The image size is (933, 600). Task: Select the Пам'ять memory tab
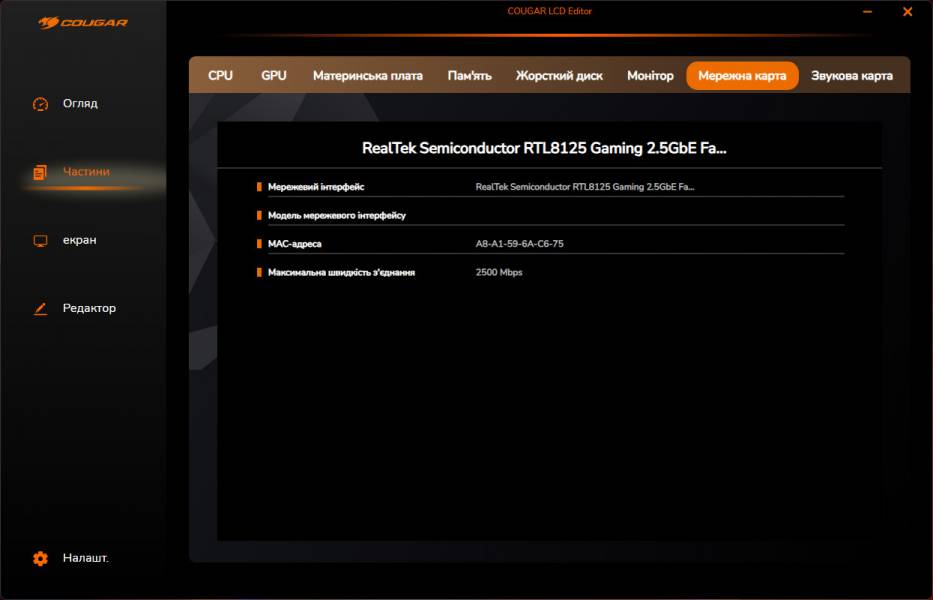point(469,76)
